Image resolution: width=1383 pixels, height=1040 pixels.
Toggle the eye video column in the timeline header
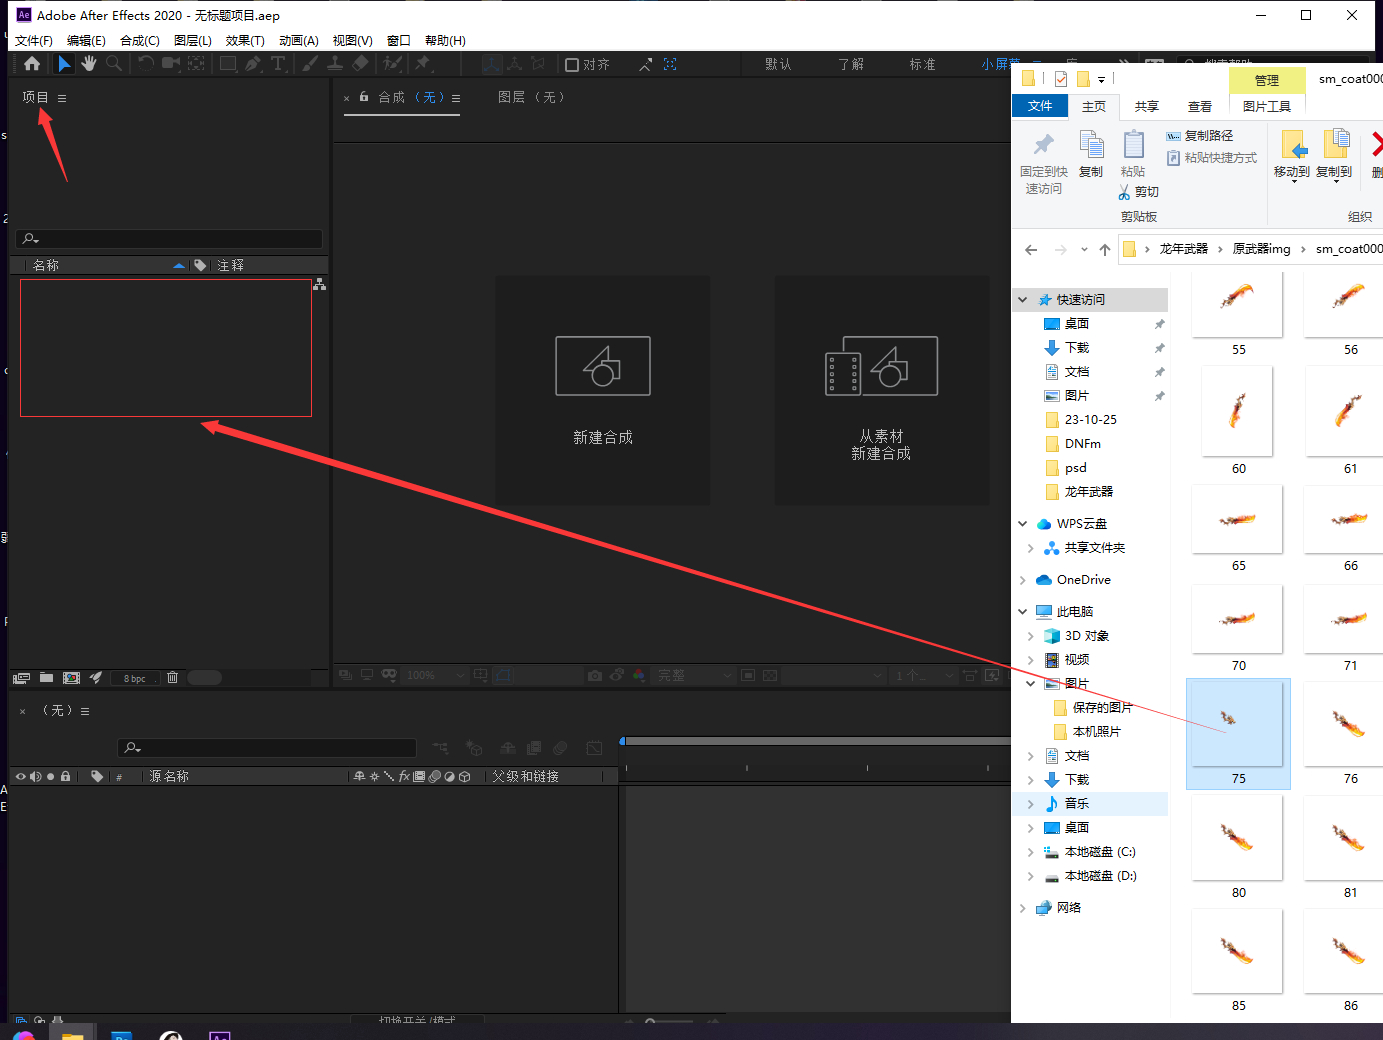21,777
